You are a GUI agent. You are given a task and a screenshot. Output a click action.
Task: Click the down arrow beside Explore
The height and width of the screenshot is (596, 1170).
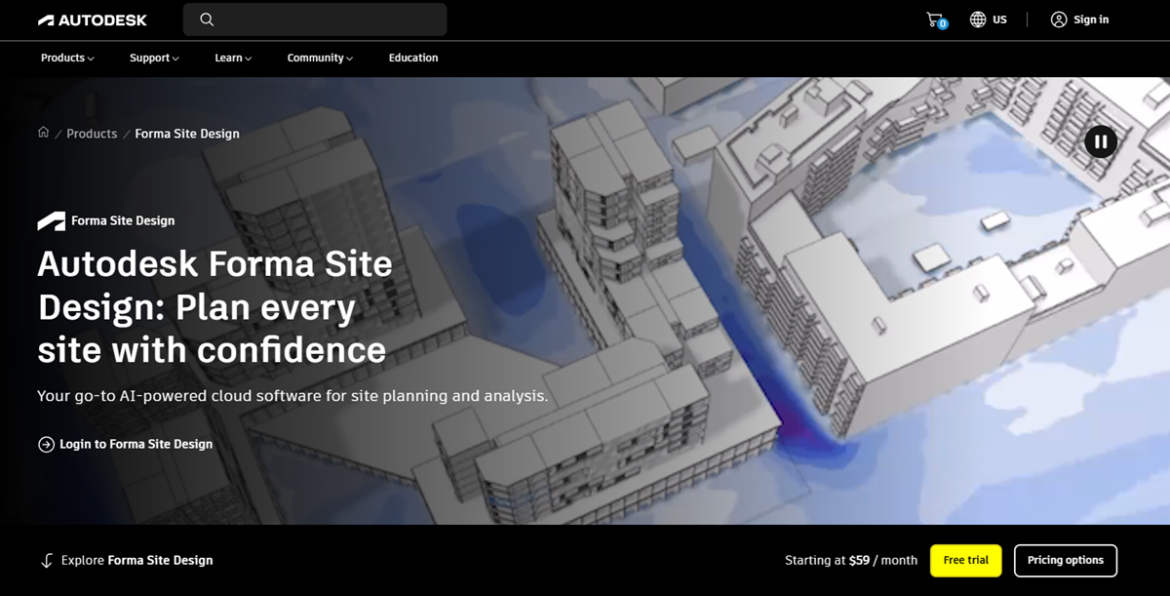click(46, 561)
